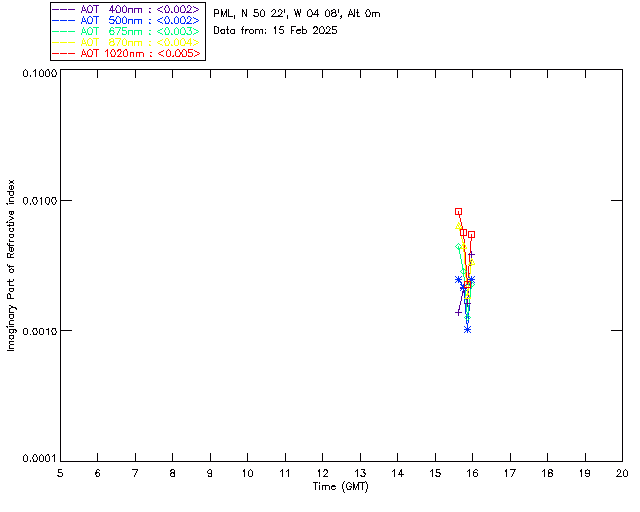Click the AOT 400nm legend entry
The width and height of the screenshot is (640, 512).
click(126, 9)
